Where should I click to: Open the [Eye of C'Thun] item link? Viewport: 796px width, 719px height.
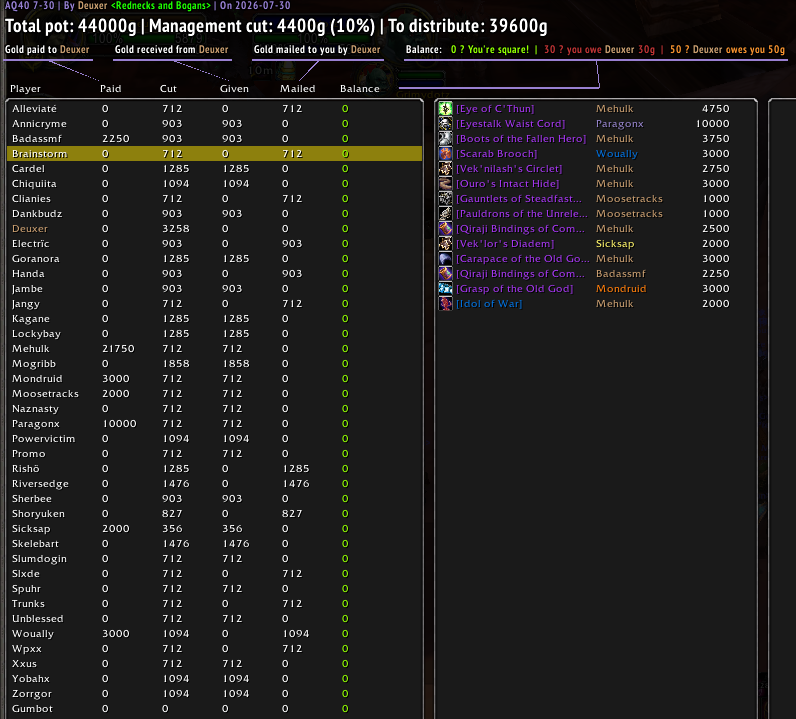click(495, 109)
